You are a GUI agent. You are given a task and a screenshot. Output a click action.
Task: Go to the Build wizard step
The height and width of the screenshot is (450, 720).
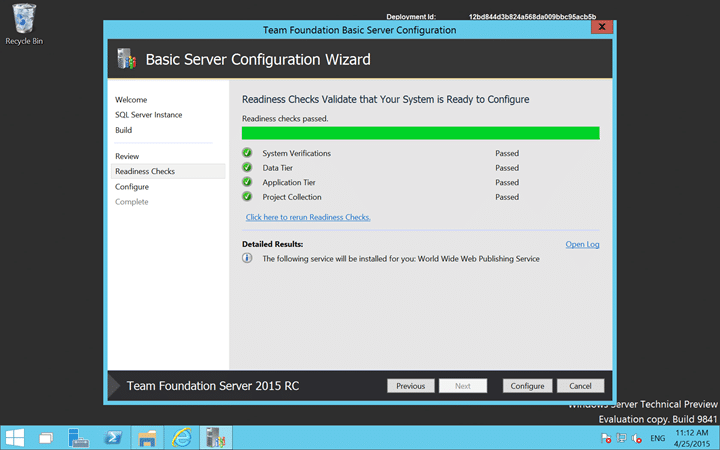[x=124, y=130]
